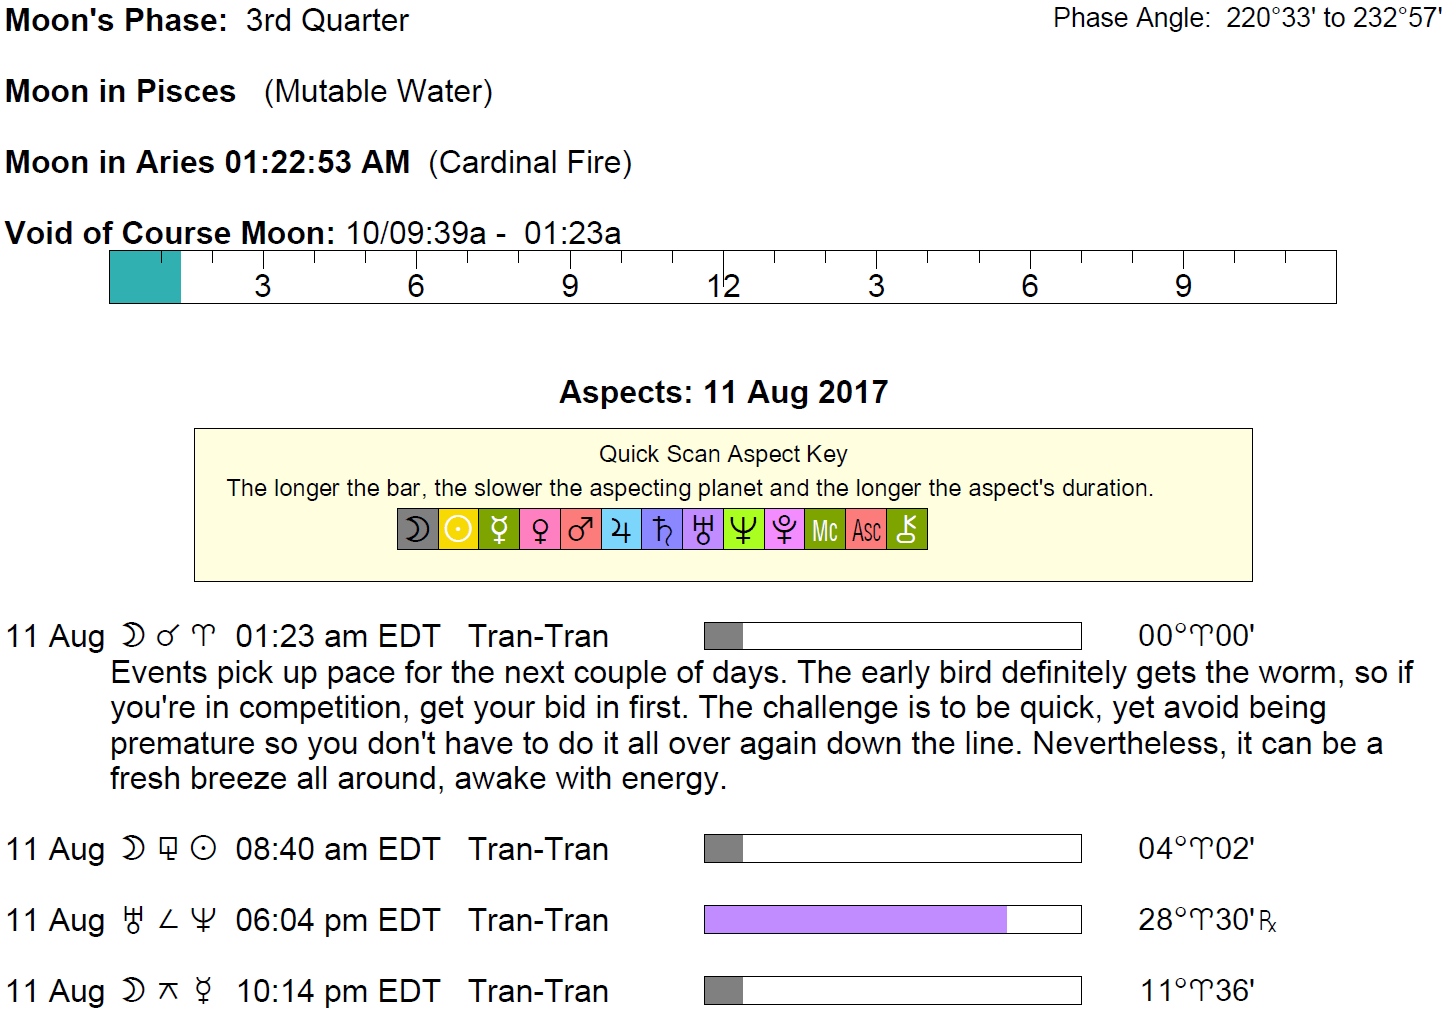Select the red Asc ascendant icon
This screenshot has width=1452, height=1012.
pyautogui.click(x=866, y=530)
